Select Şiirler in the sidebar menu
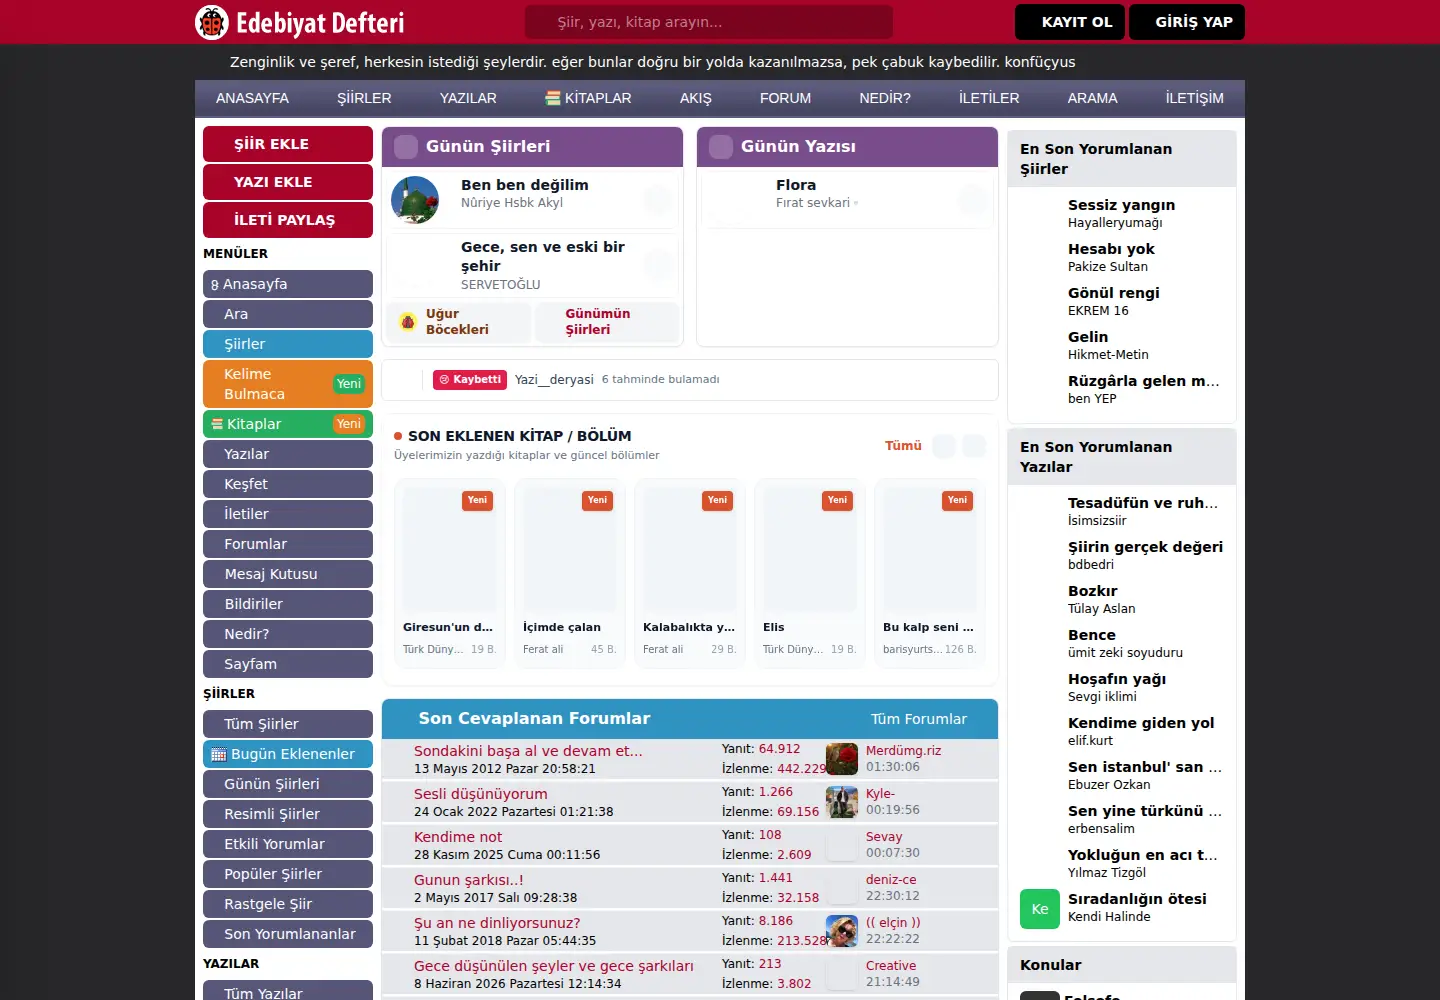 [x=288, y=344]
